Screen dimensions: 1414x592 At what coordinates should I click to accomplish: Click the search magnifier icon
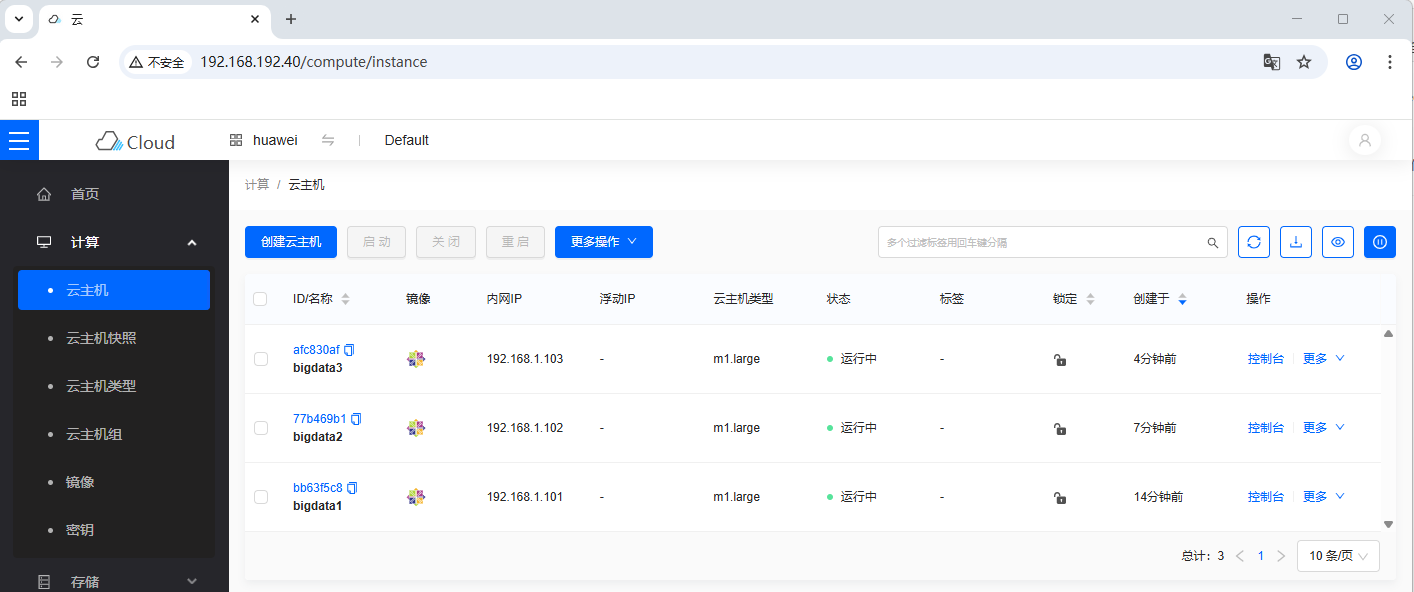click(x=1213, y=243)
